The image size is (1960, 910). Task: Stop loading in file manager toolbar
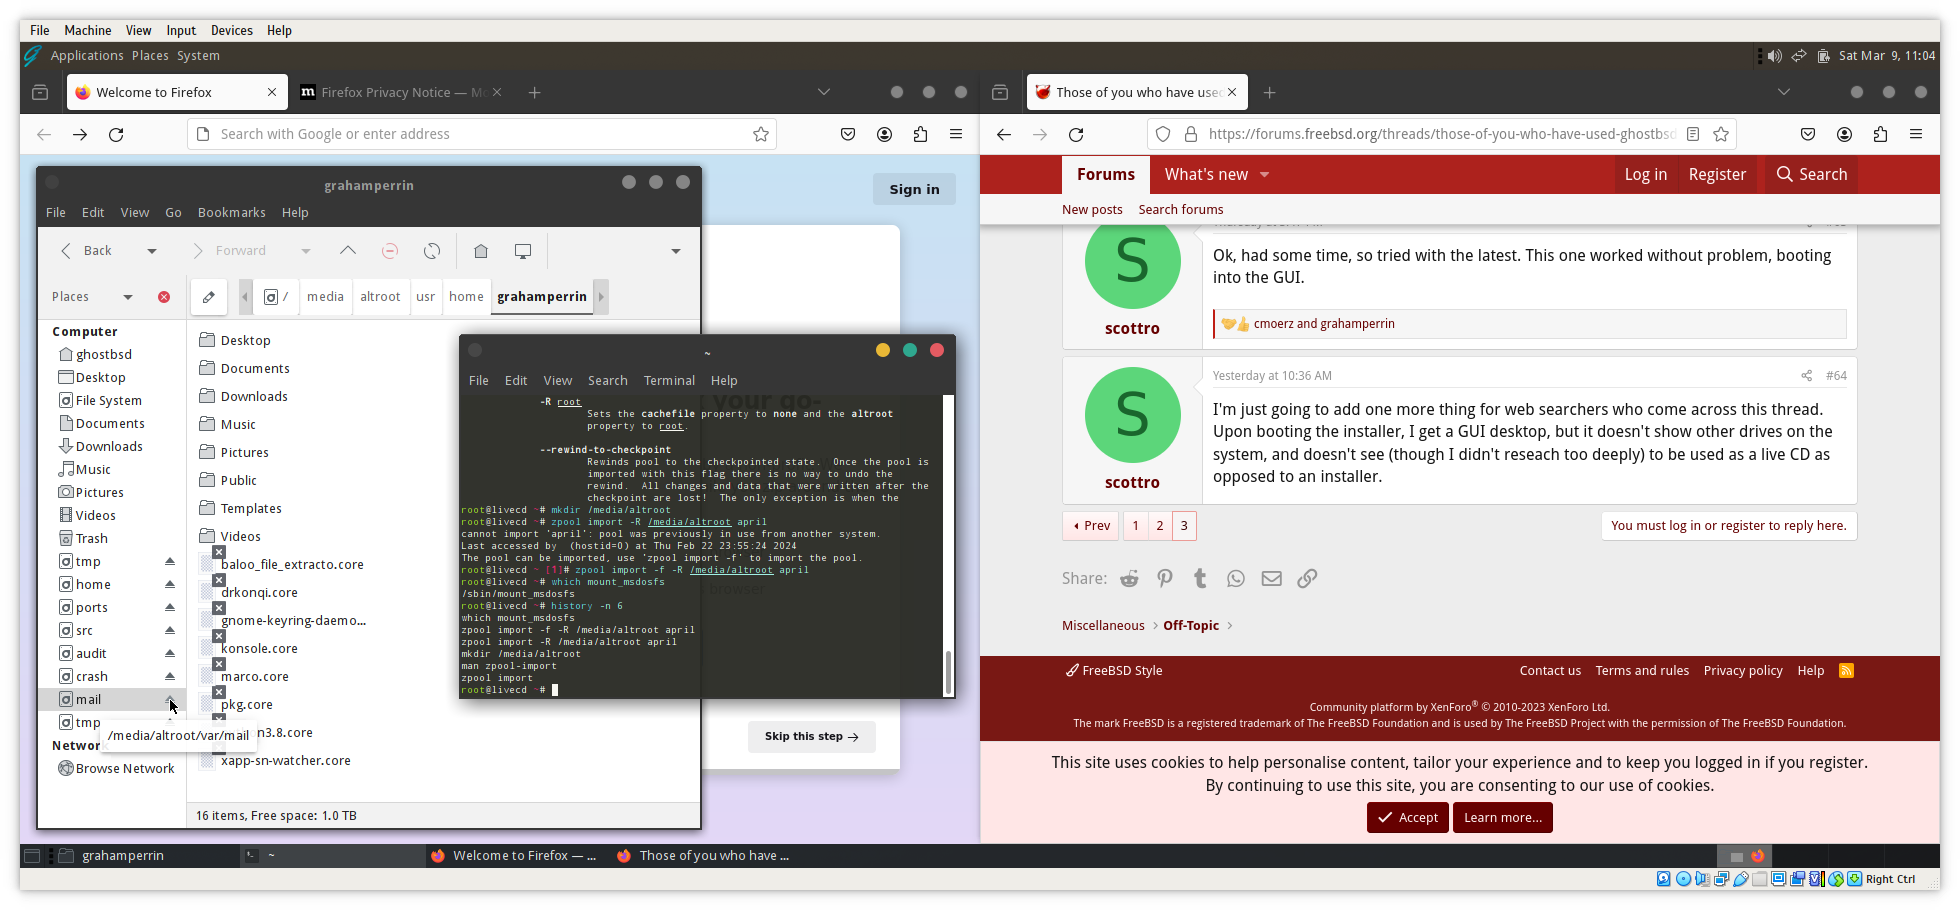pos(390,251)
